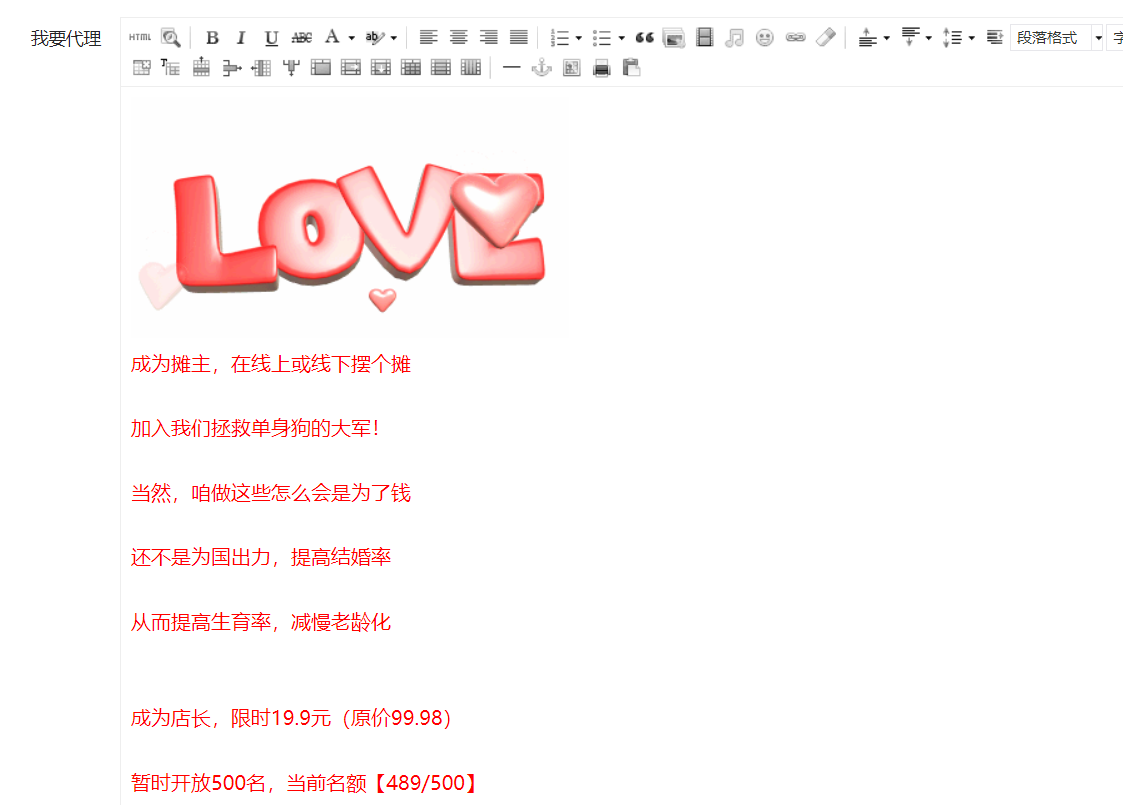Click the print icon
The width and height of the screenshot is (1123, 805).
pyautogui.click(x=601, y=68)
